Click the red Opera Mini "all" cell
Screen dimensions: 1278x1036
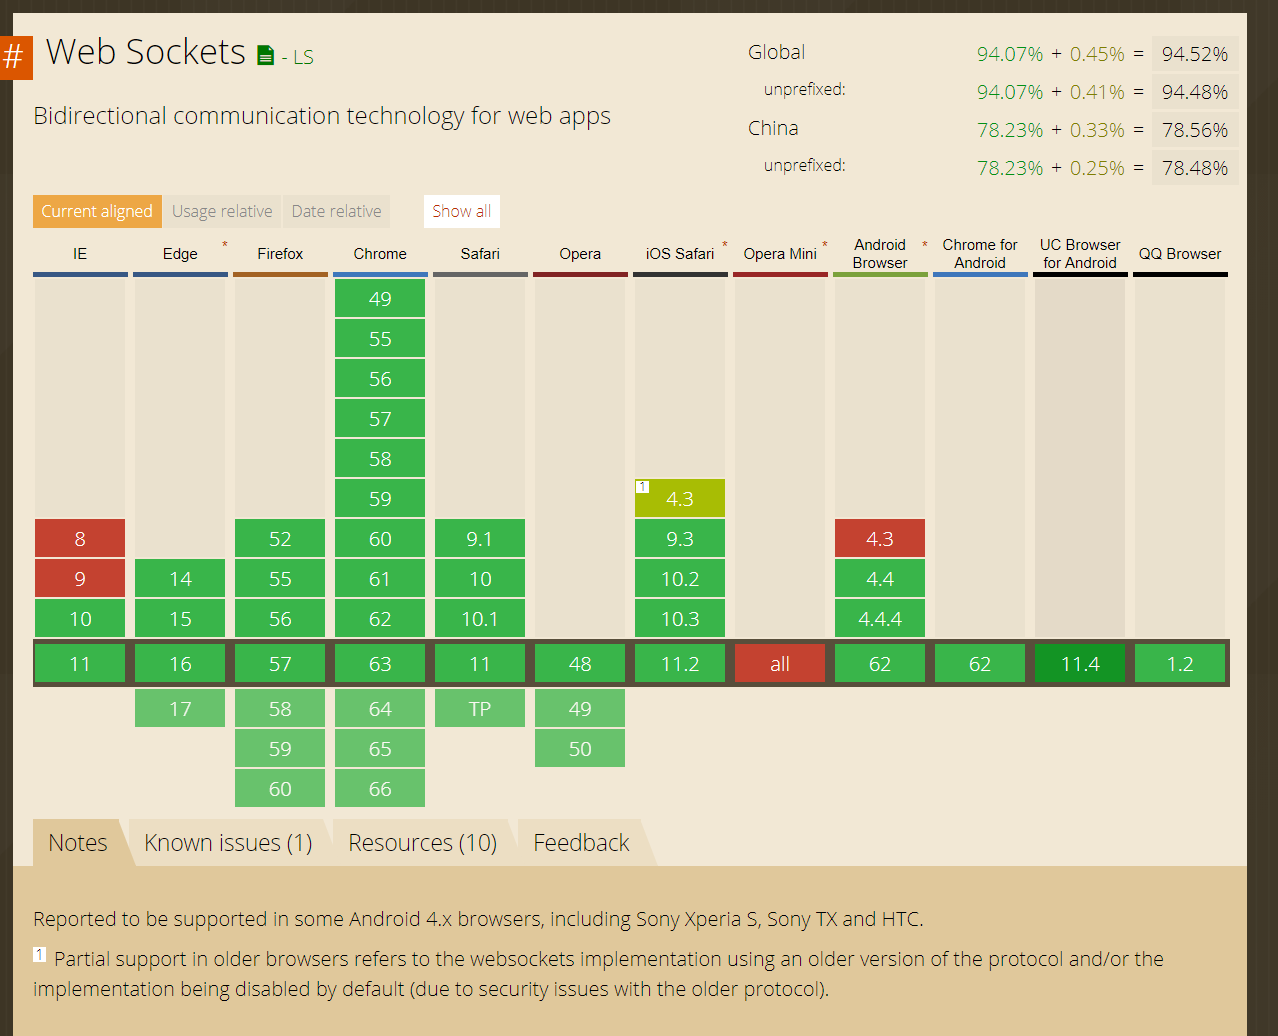pyautogui.click(x=780, y=663)
